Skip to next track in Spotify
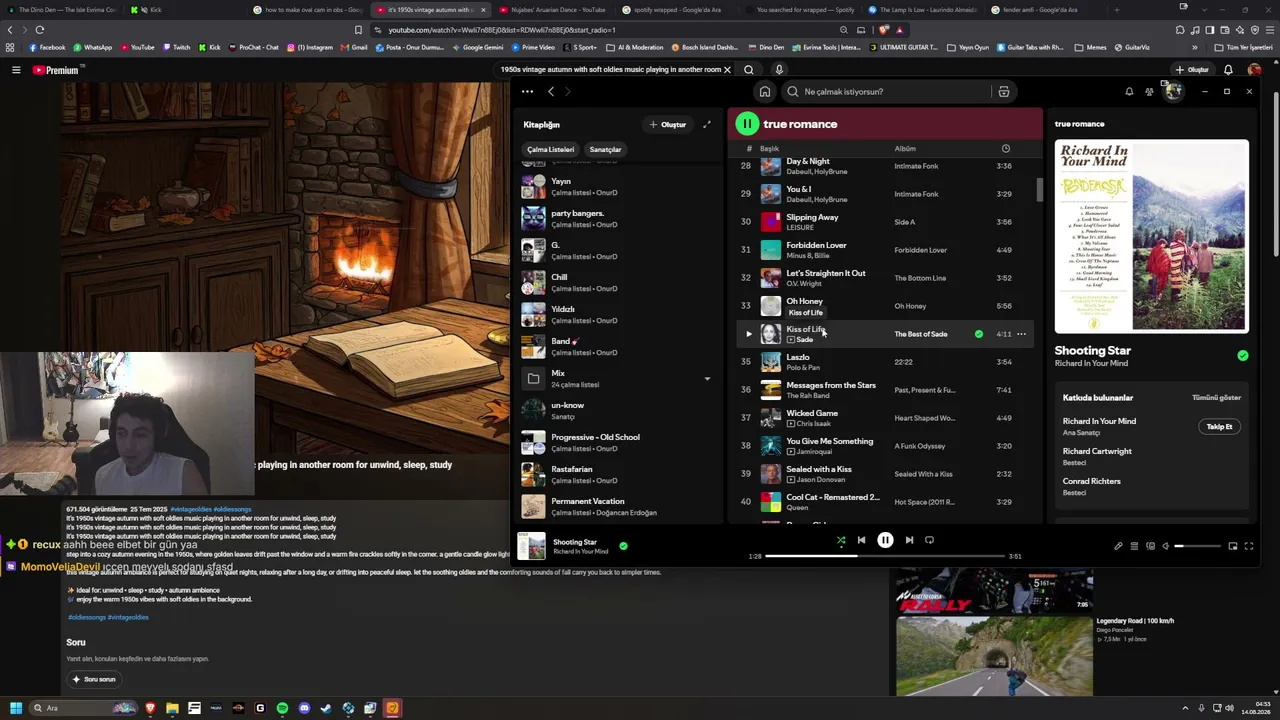The image size is (1280, 720). [x=909, y=540]
